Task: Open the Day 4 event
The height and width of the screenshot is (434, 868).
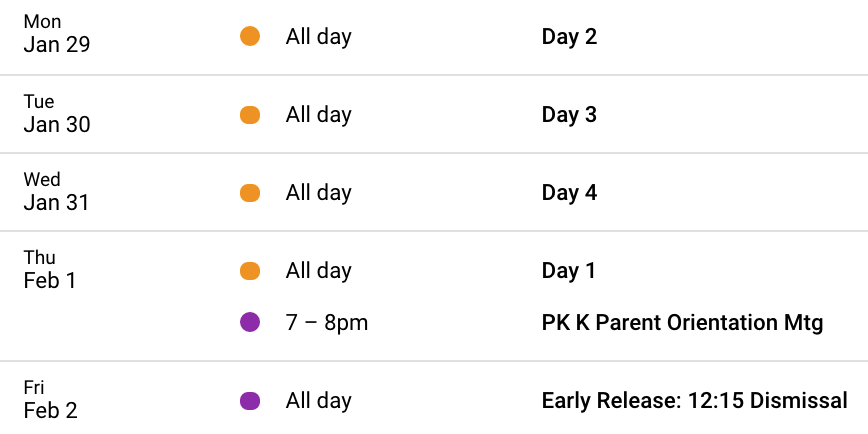Action: [569, 193]
